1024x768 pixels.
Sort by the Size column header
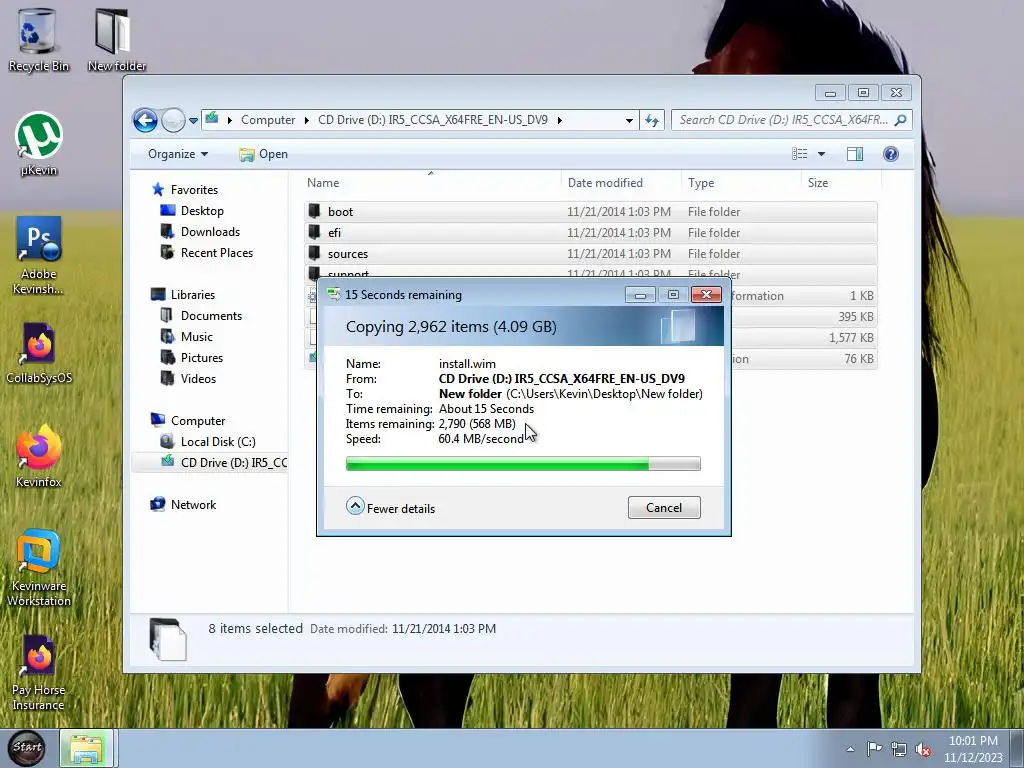pos(839,183)
